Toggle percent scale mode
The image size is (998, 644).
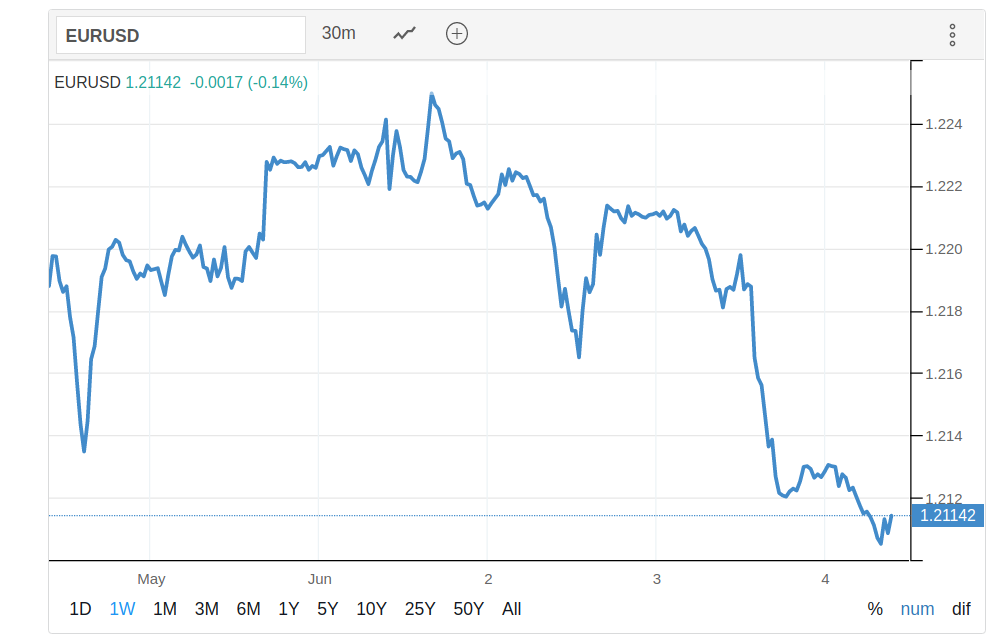(x=875, y=609)
